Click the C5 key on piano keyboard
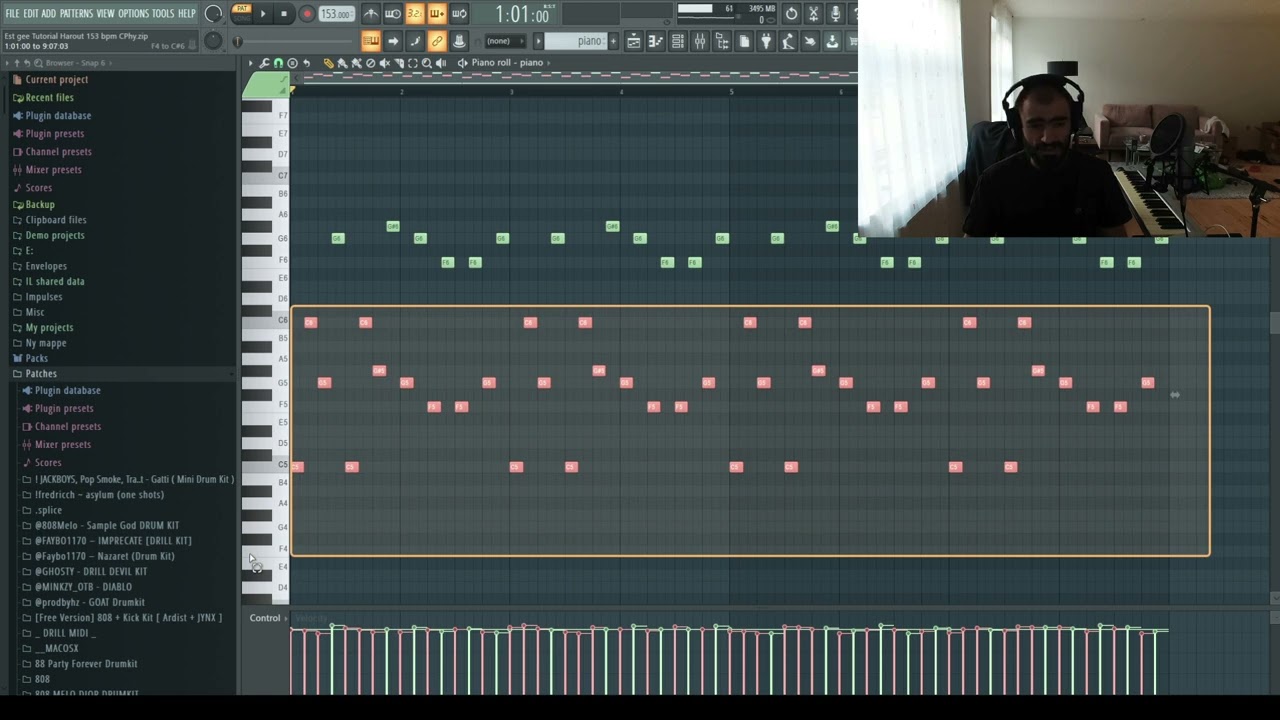This screenshot has height=720, width=1280. [265, 465]
